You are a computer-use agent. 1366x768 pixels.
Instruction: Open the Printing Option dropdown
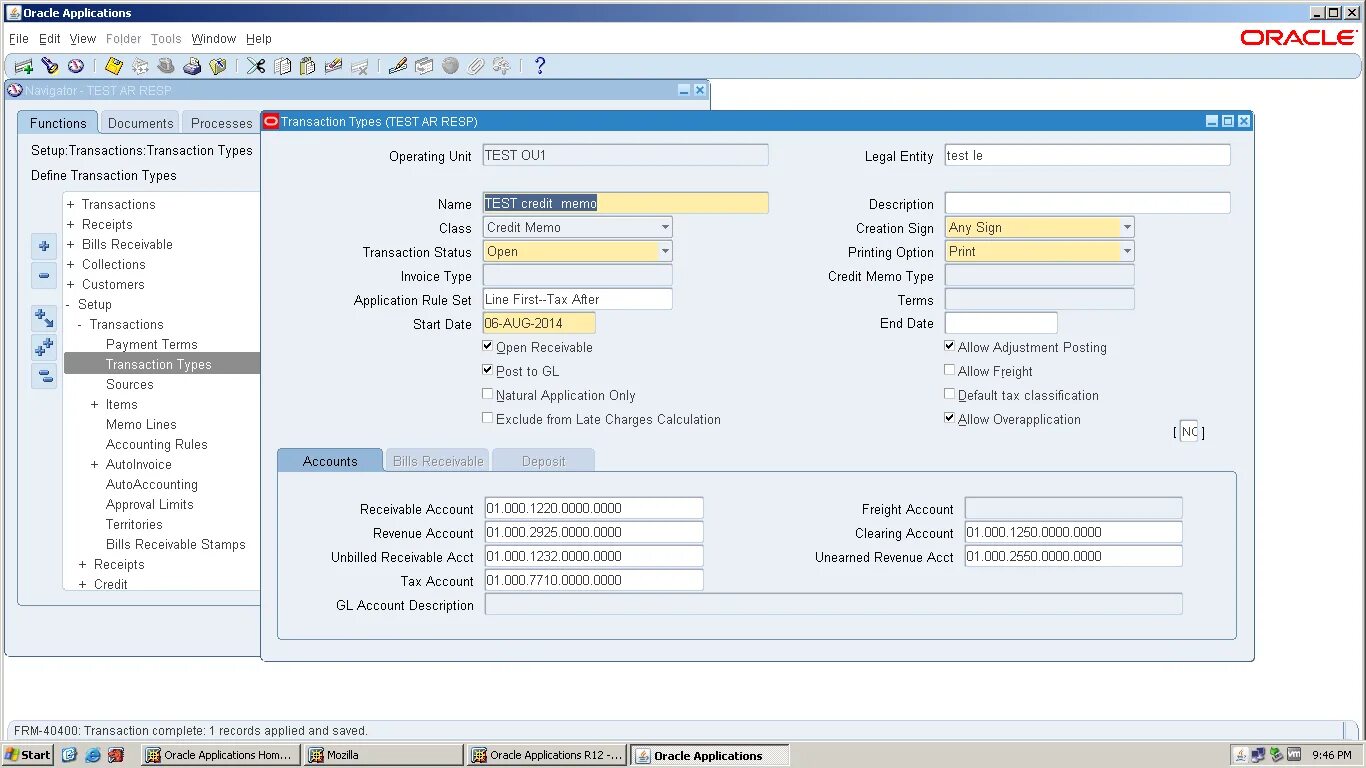(1127, 251)
